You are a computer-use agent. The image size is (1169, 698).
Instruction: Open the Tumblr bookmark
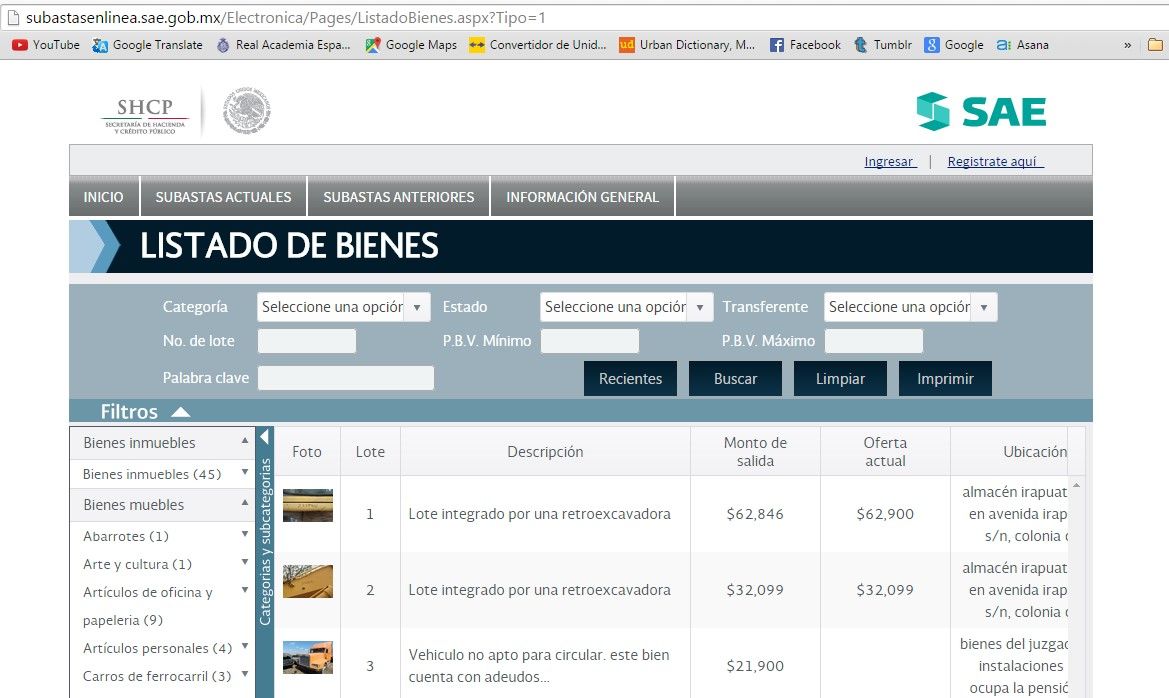tap(882, 45)
